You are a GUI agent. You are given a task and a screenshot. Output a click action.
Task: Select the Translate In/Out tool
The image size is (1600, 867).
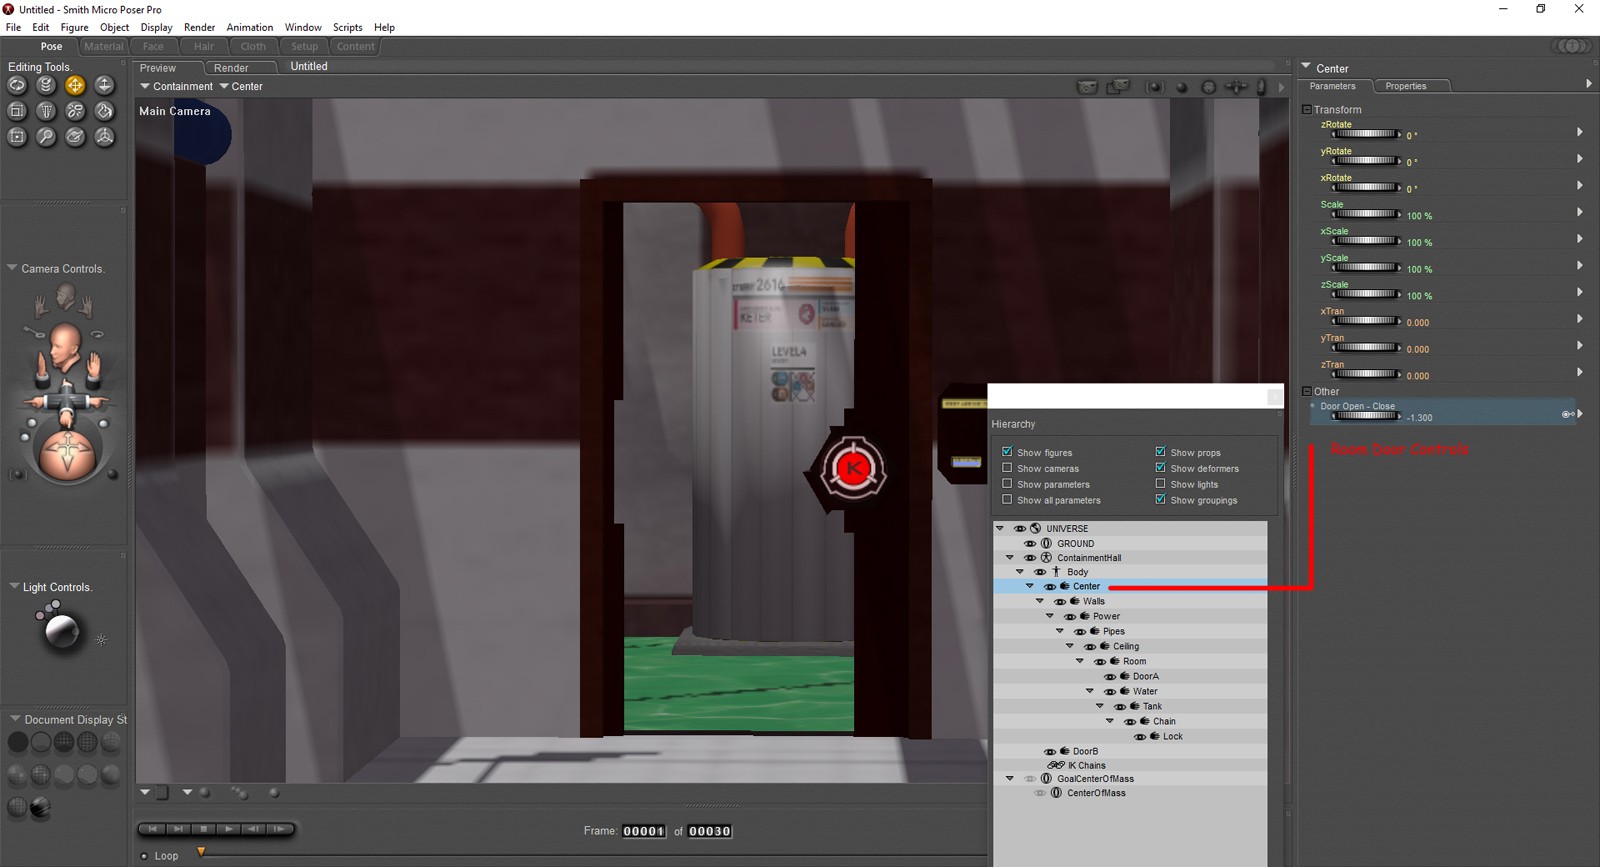tap(104, 86)
